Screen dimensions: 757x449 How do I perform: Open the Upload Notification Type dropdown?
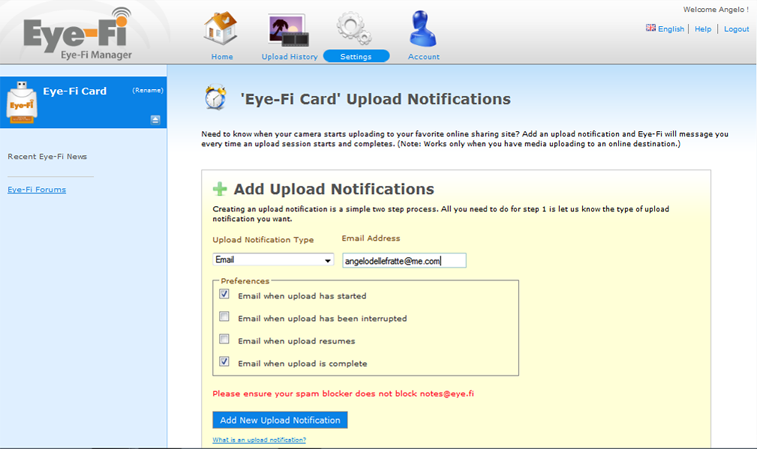click(x=273, y=260)
